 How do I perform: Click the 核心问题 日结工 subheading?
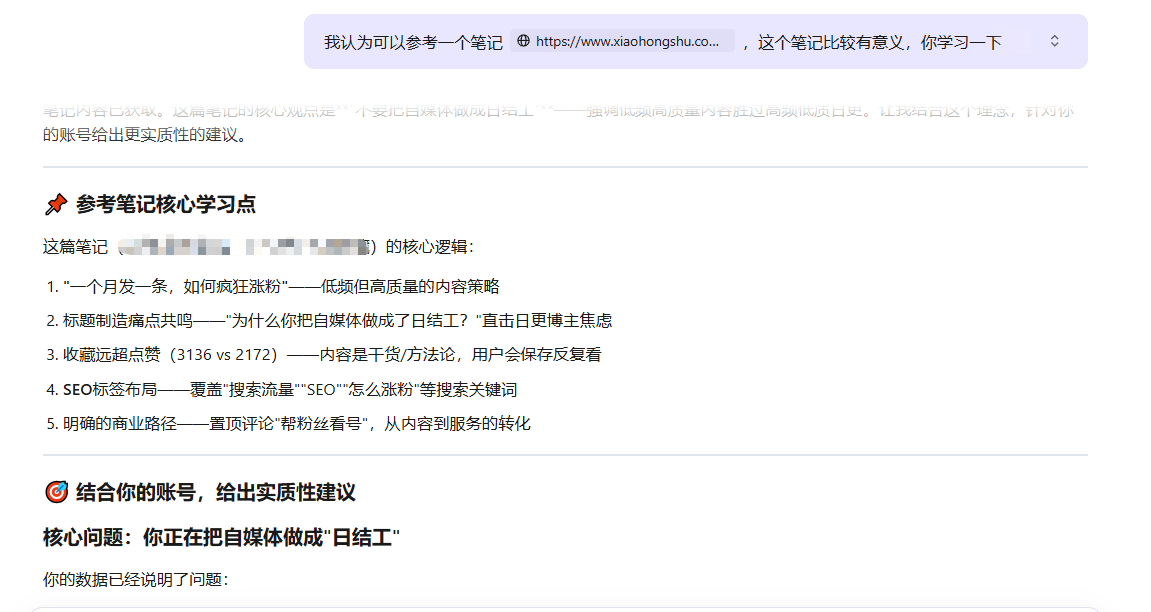(221, 538)
